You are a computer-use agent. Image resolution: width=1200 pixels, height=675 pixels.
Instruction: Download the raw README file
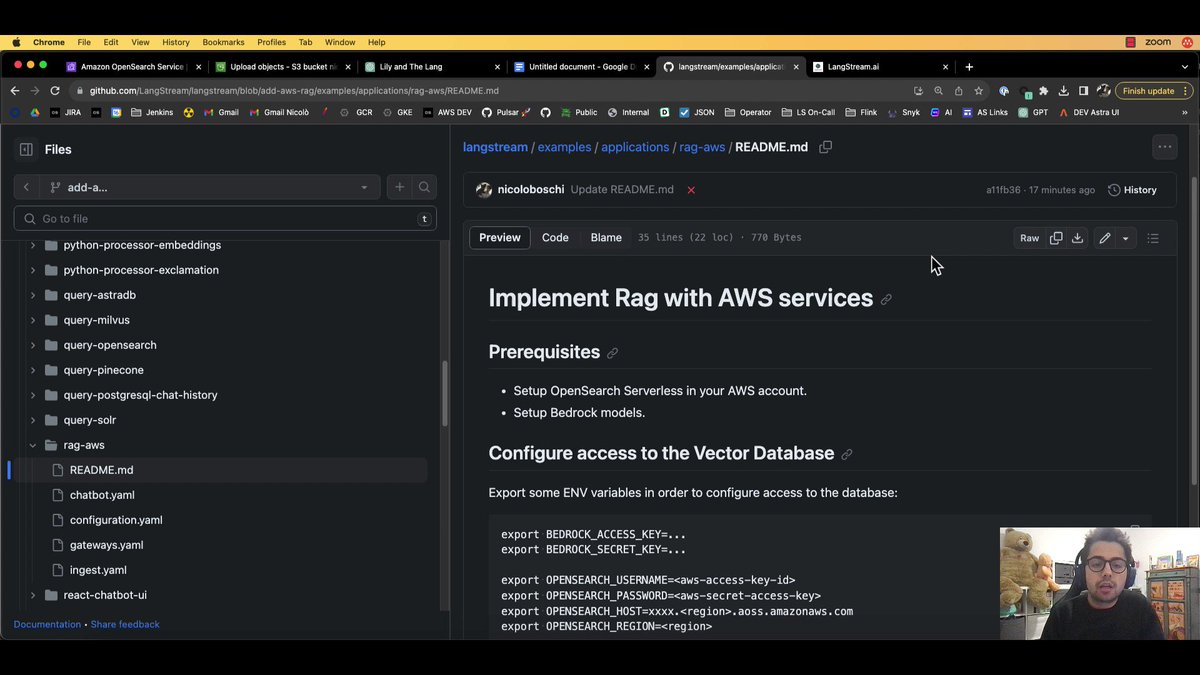point(1077,238)
